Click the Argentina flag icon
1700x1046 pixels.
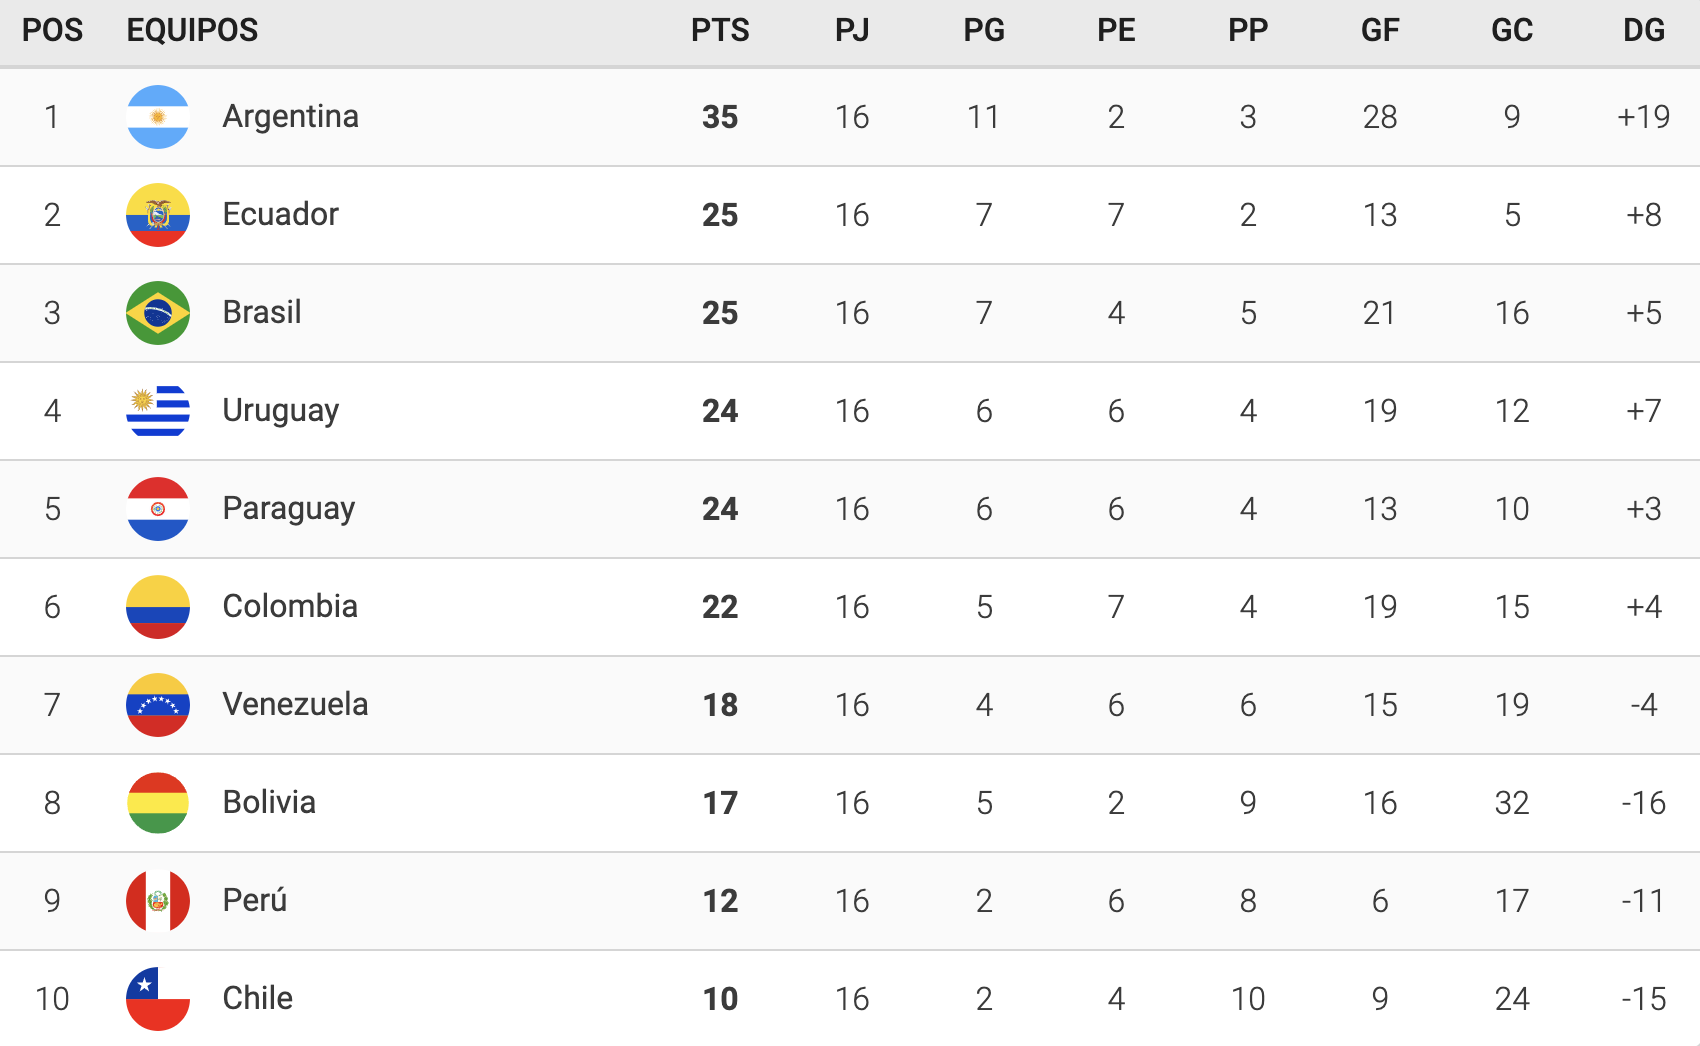(x=158, y=117)
